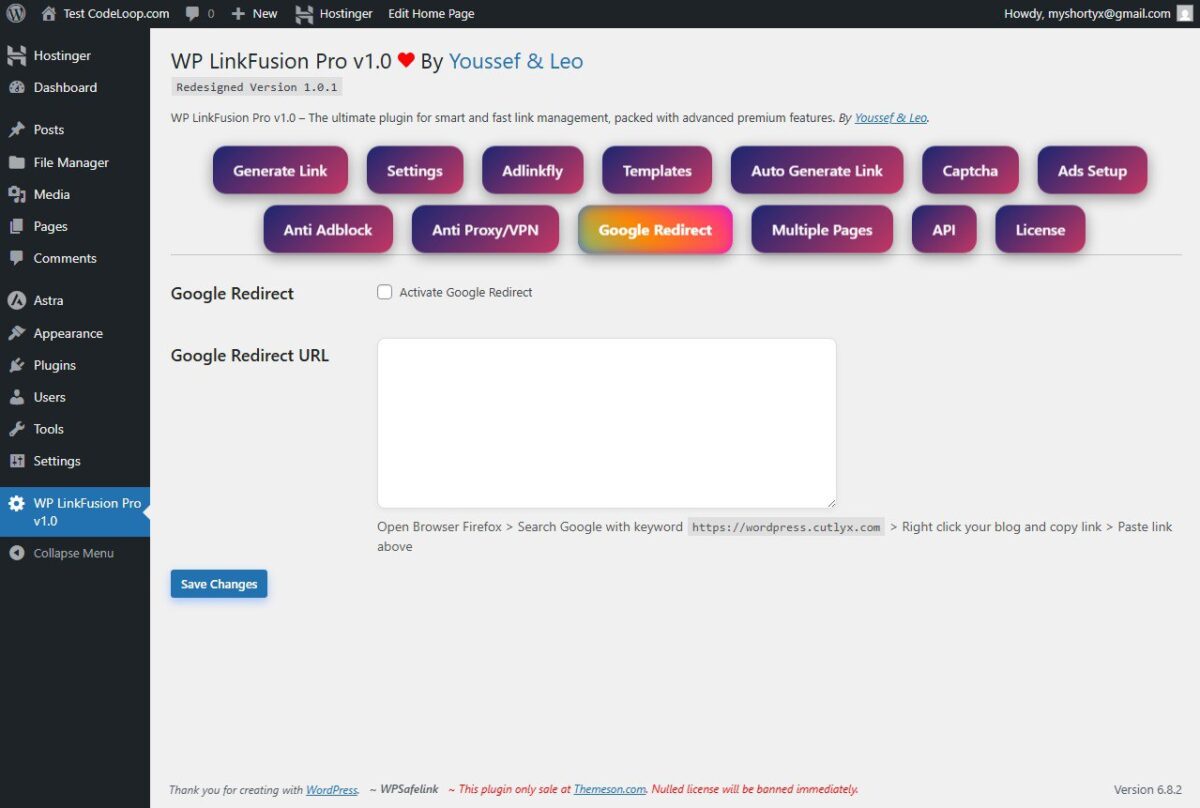Switch to the Anti Adblock tab
This screenshot has height=808, width=1200.
[x=328, y=229]
